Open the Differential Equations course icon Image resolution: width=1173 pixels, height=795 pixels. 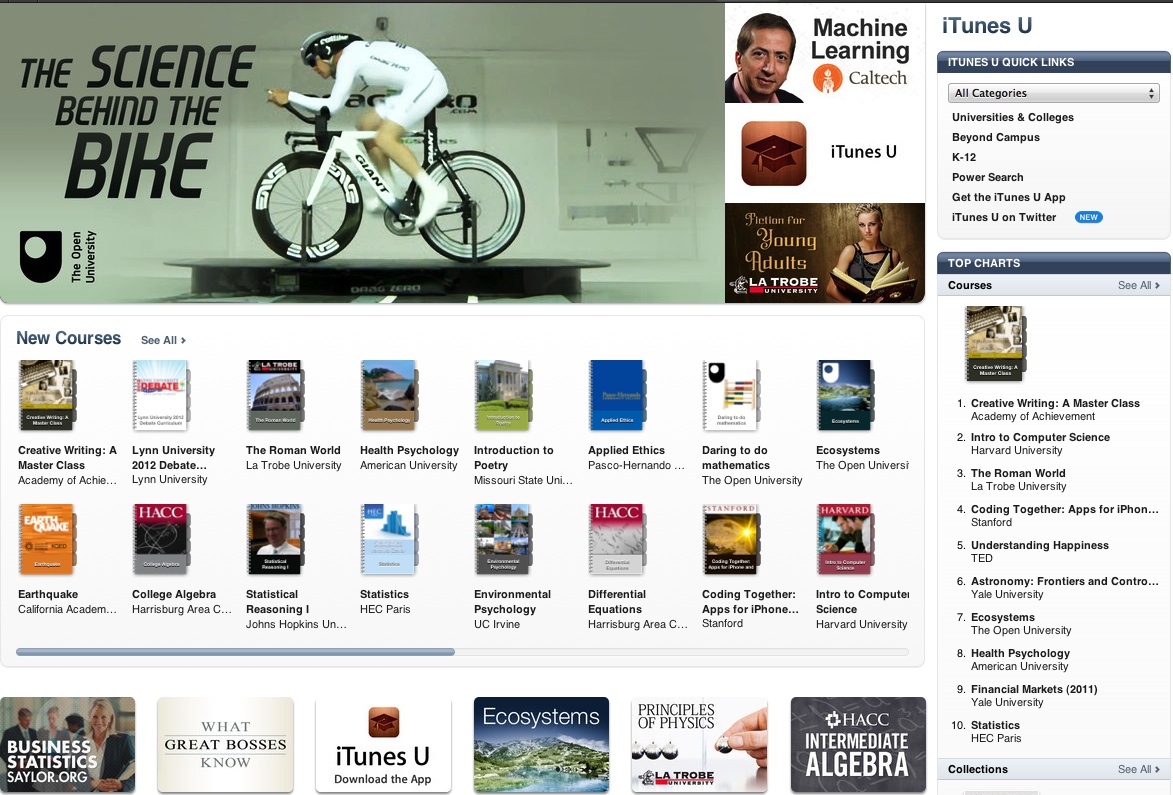(x=616, y=539)
